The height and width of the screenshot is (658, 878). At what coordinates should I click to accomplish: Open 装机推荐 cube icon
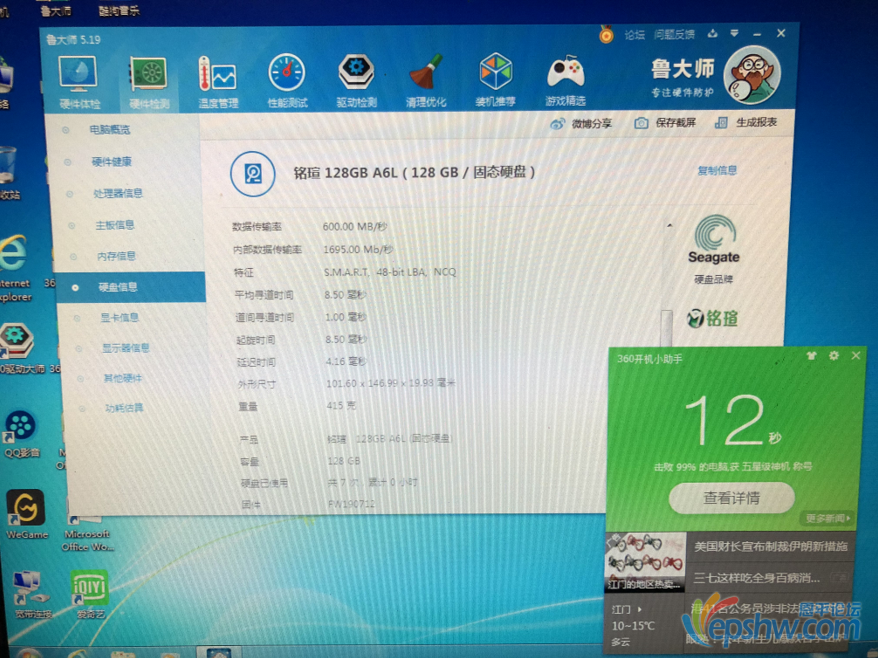tap(496, 80)
